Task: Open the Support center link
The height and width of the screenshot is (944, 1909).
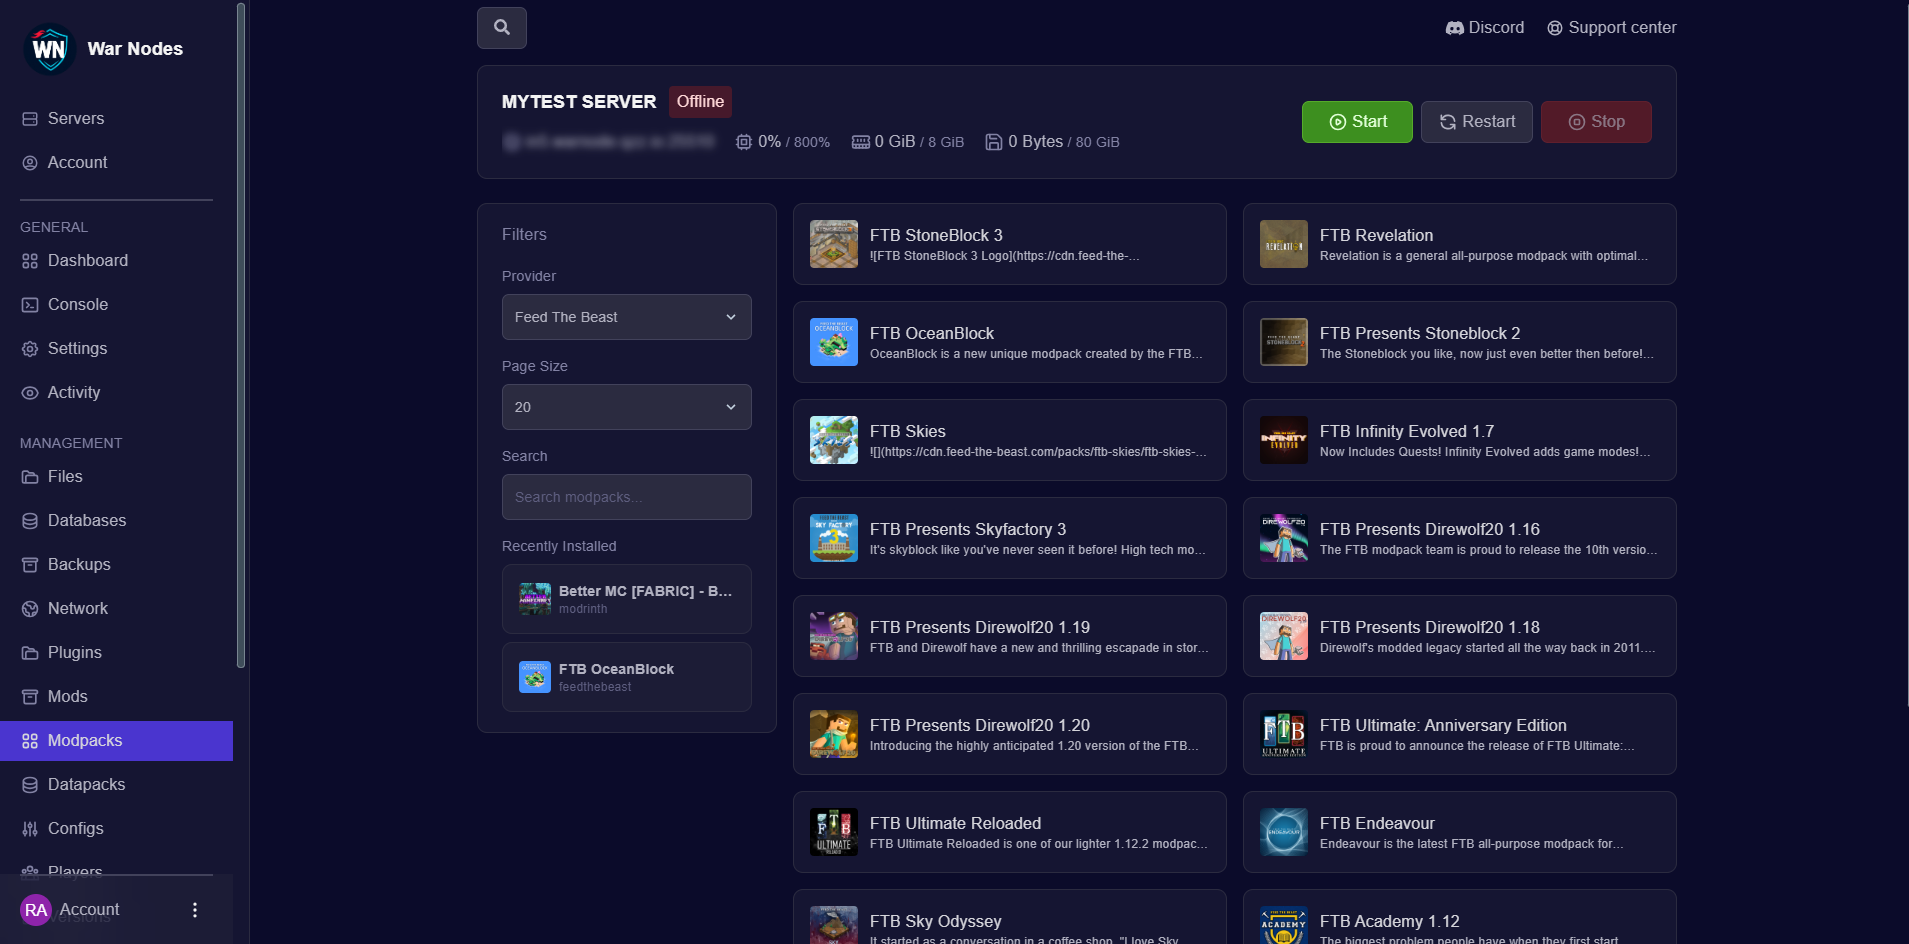Action: coord(1612,28)
